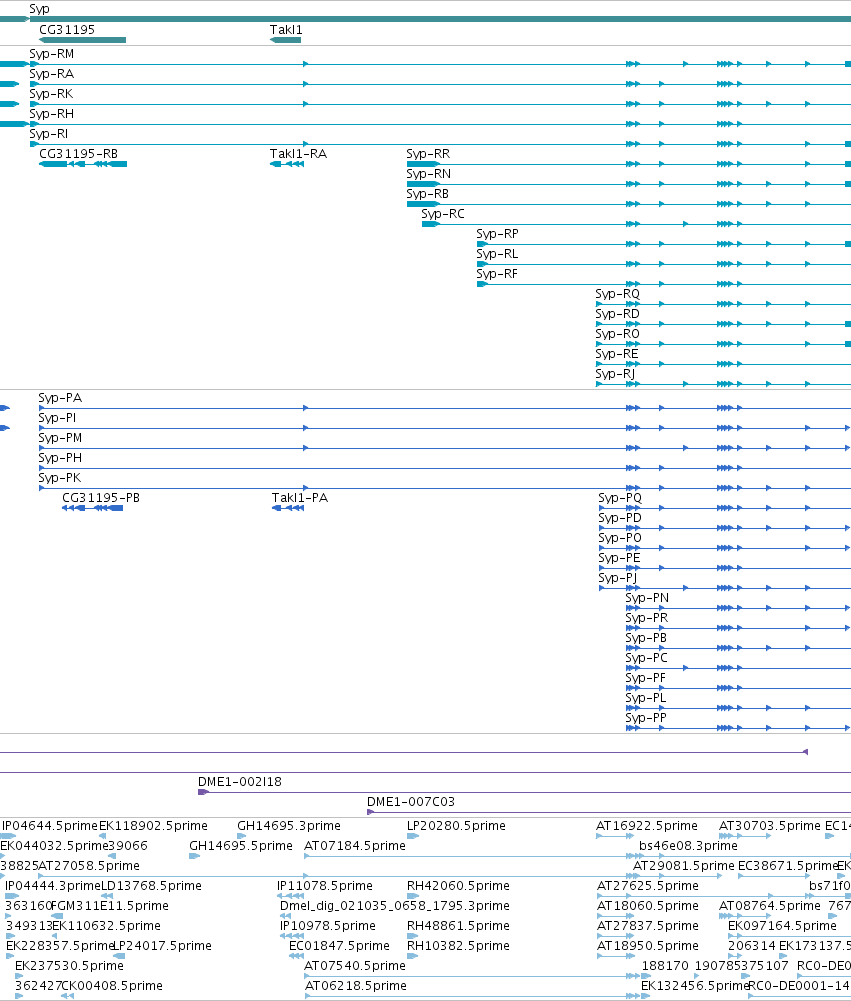Select protein Syp-PA
Viewport: 851px width, 1001px height.
click(x=60, y=398)
